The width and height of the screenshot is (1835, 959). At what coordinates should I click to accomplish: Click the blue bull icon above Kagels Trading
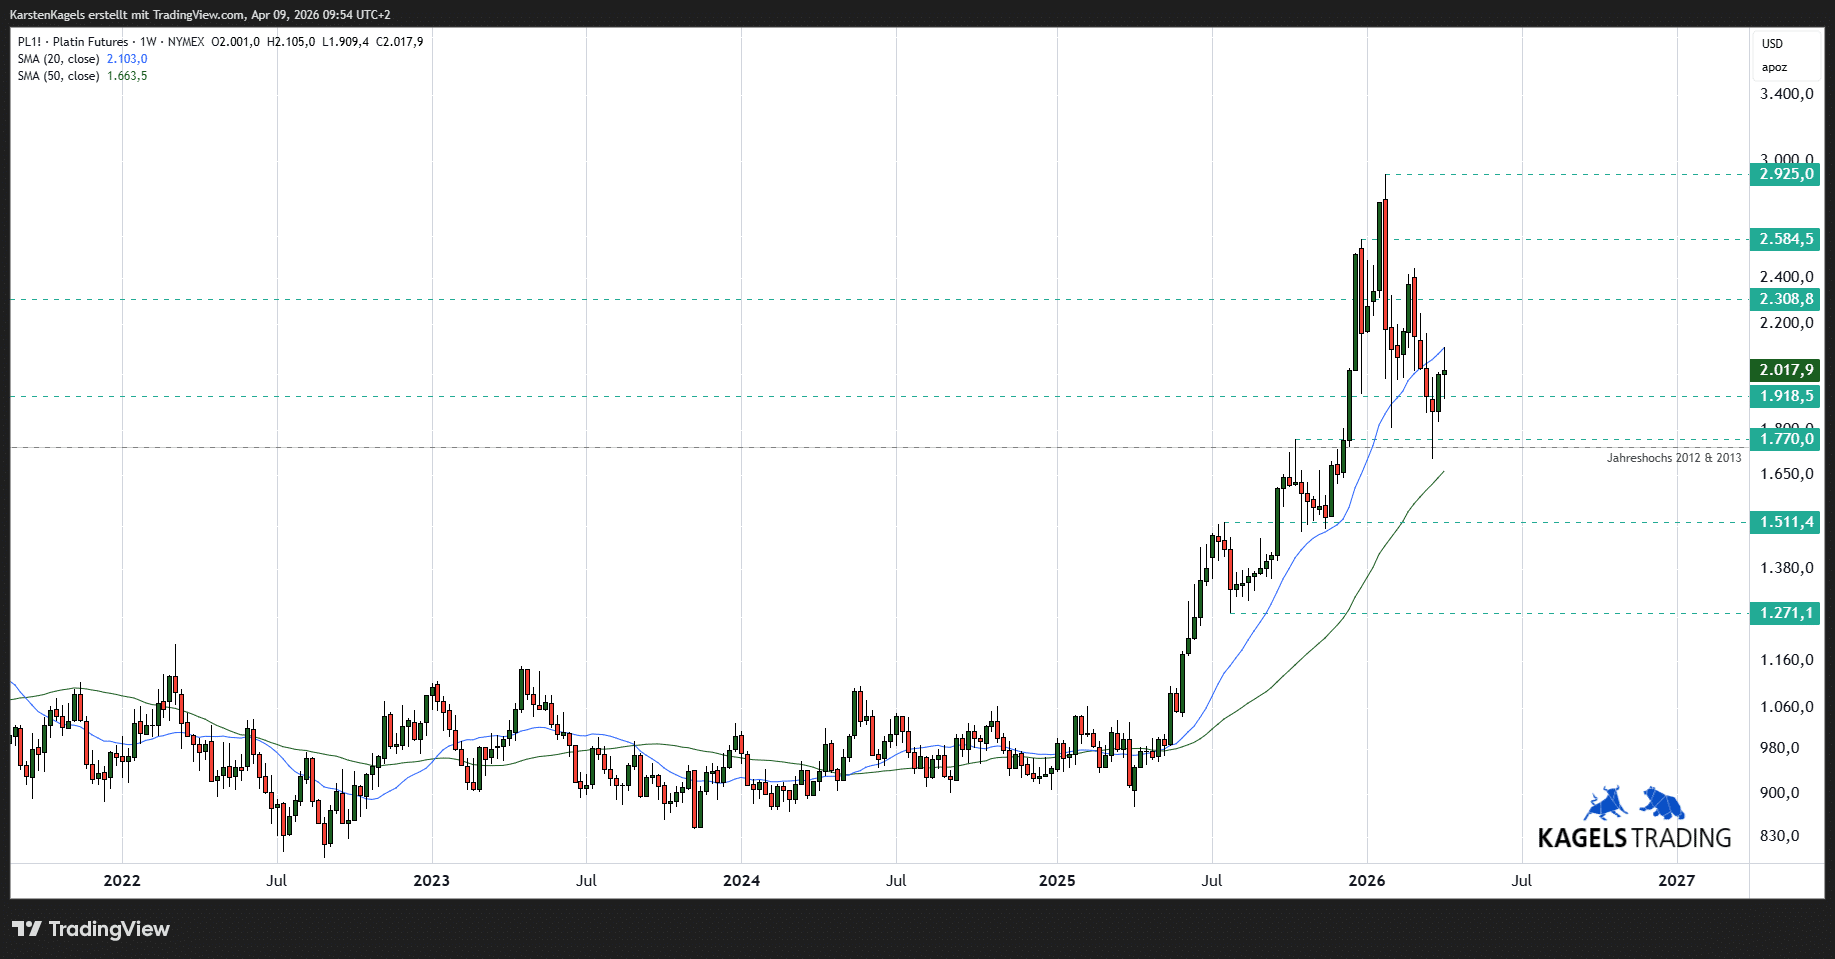[x=1606, y=804]
